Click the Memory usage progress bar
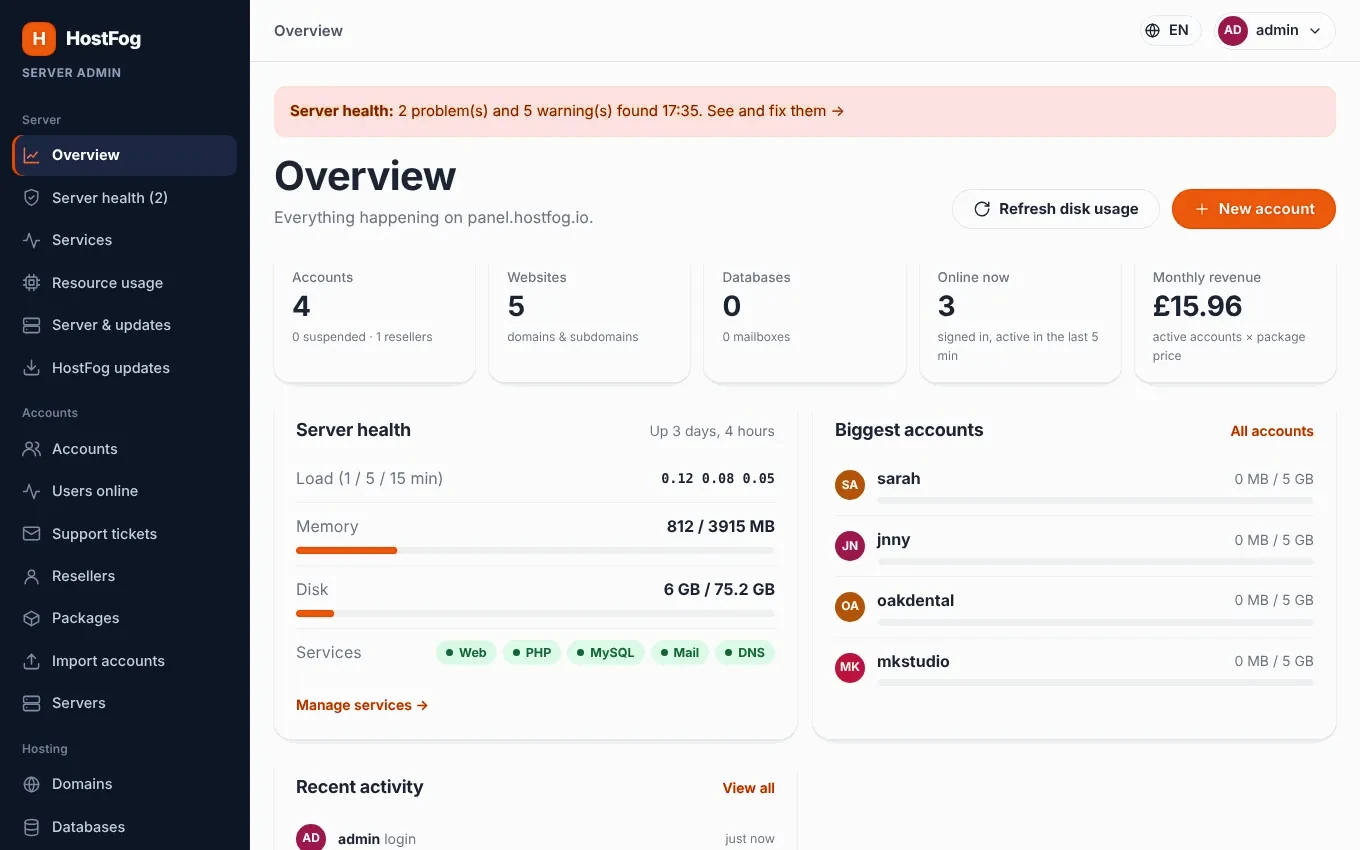 (x=535, y=550)
